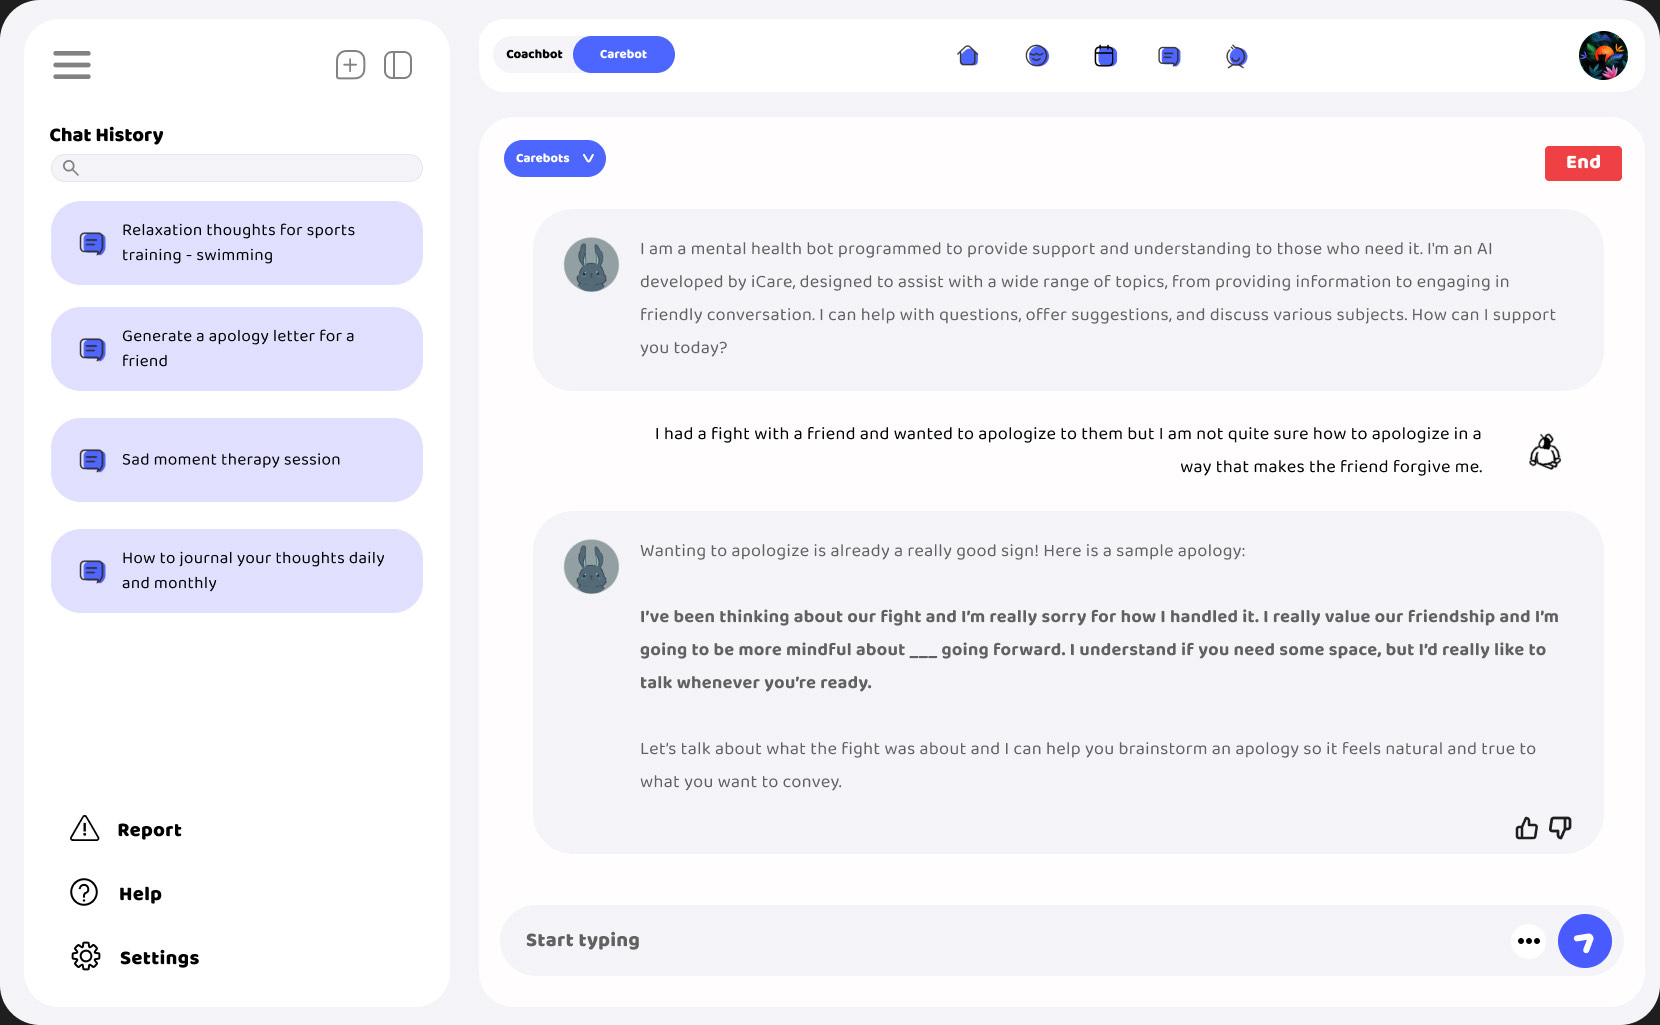Click the penguin reaction icon beside your message

pyautogui.click(x=1545, y=451)
